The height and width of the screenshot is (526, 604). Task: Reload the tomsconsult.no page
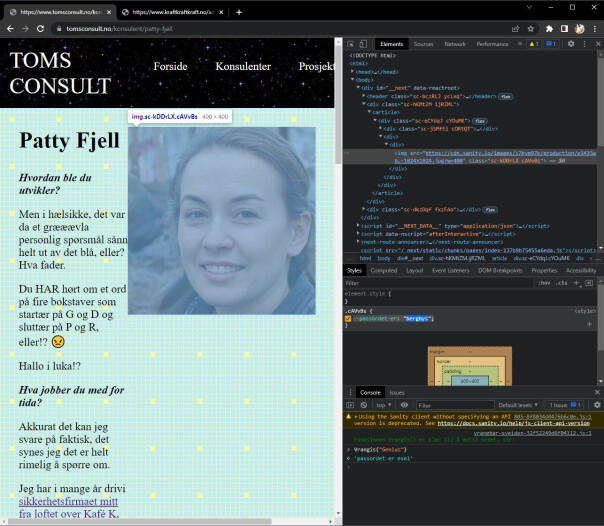[x=40, y=29]
